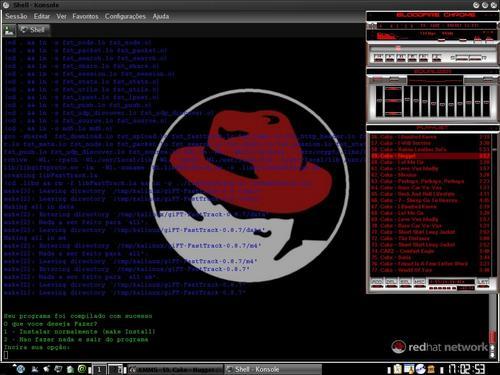
Task: Click the XMMS play button
Action: [x=390, y=58]
